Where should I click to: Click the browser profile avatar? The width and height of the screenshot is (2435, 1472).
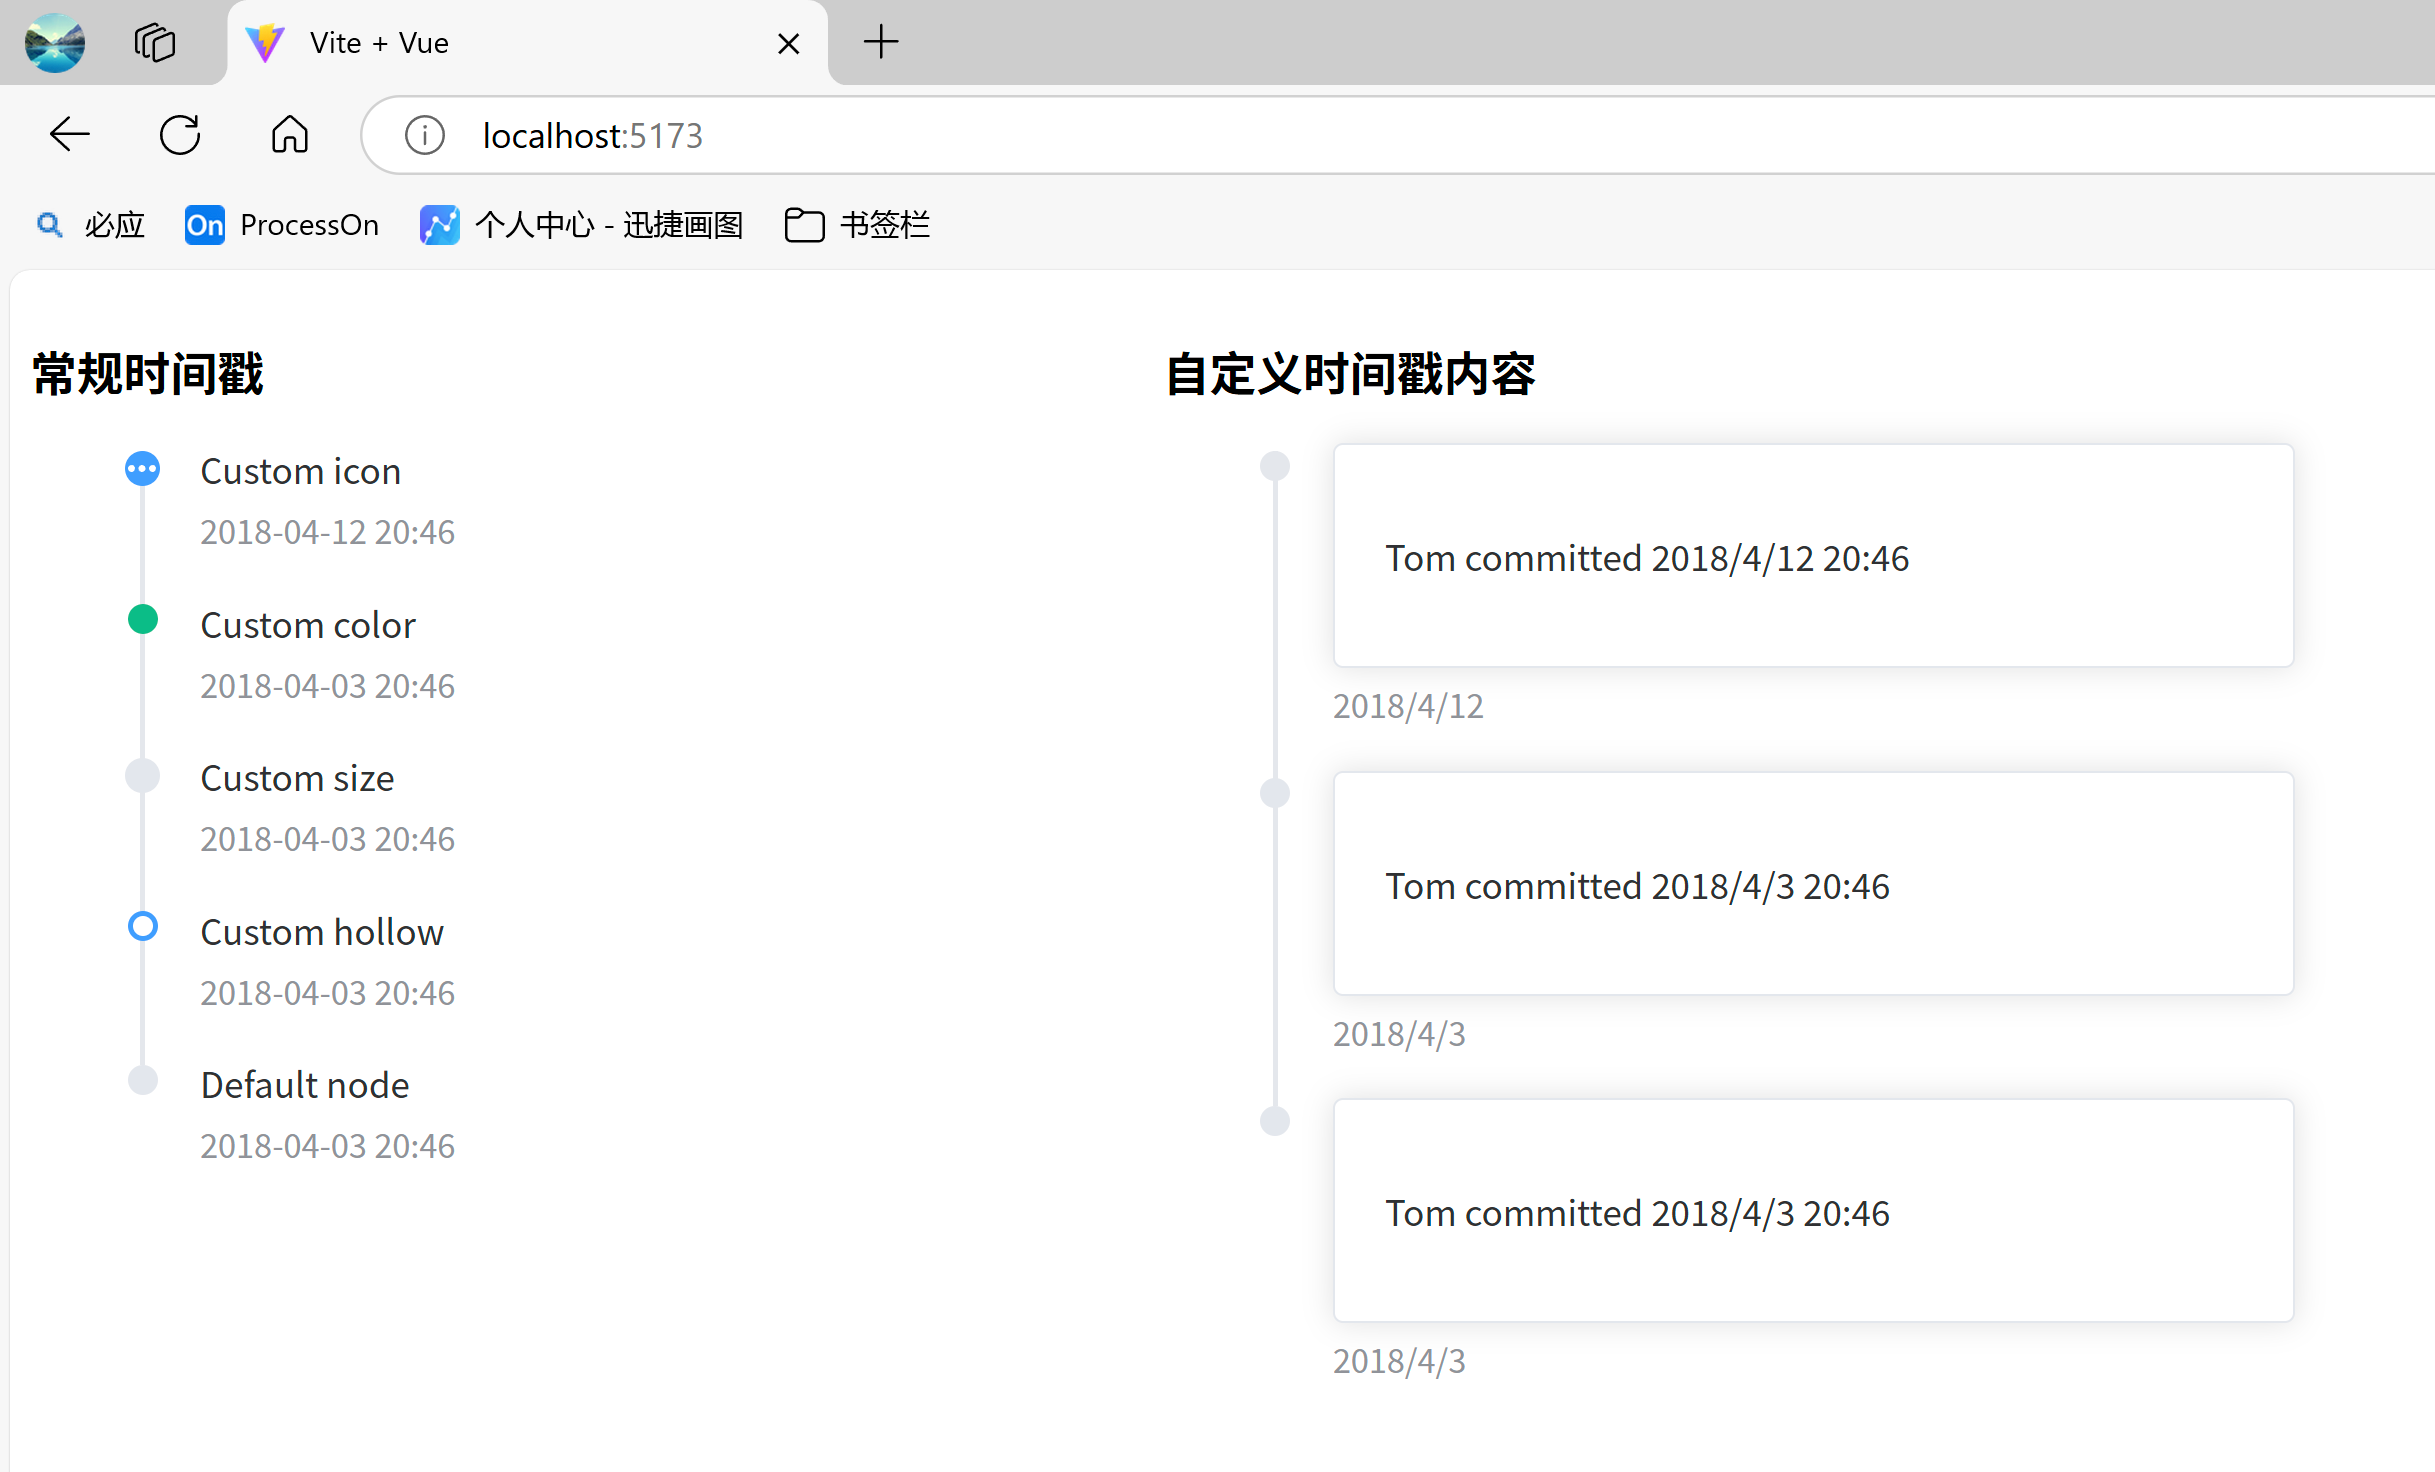point(55,43)
